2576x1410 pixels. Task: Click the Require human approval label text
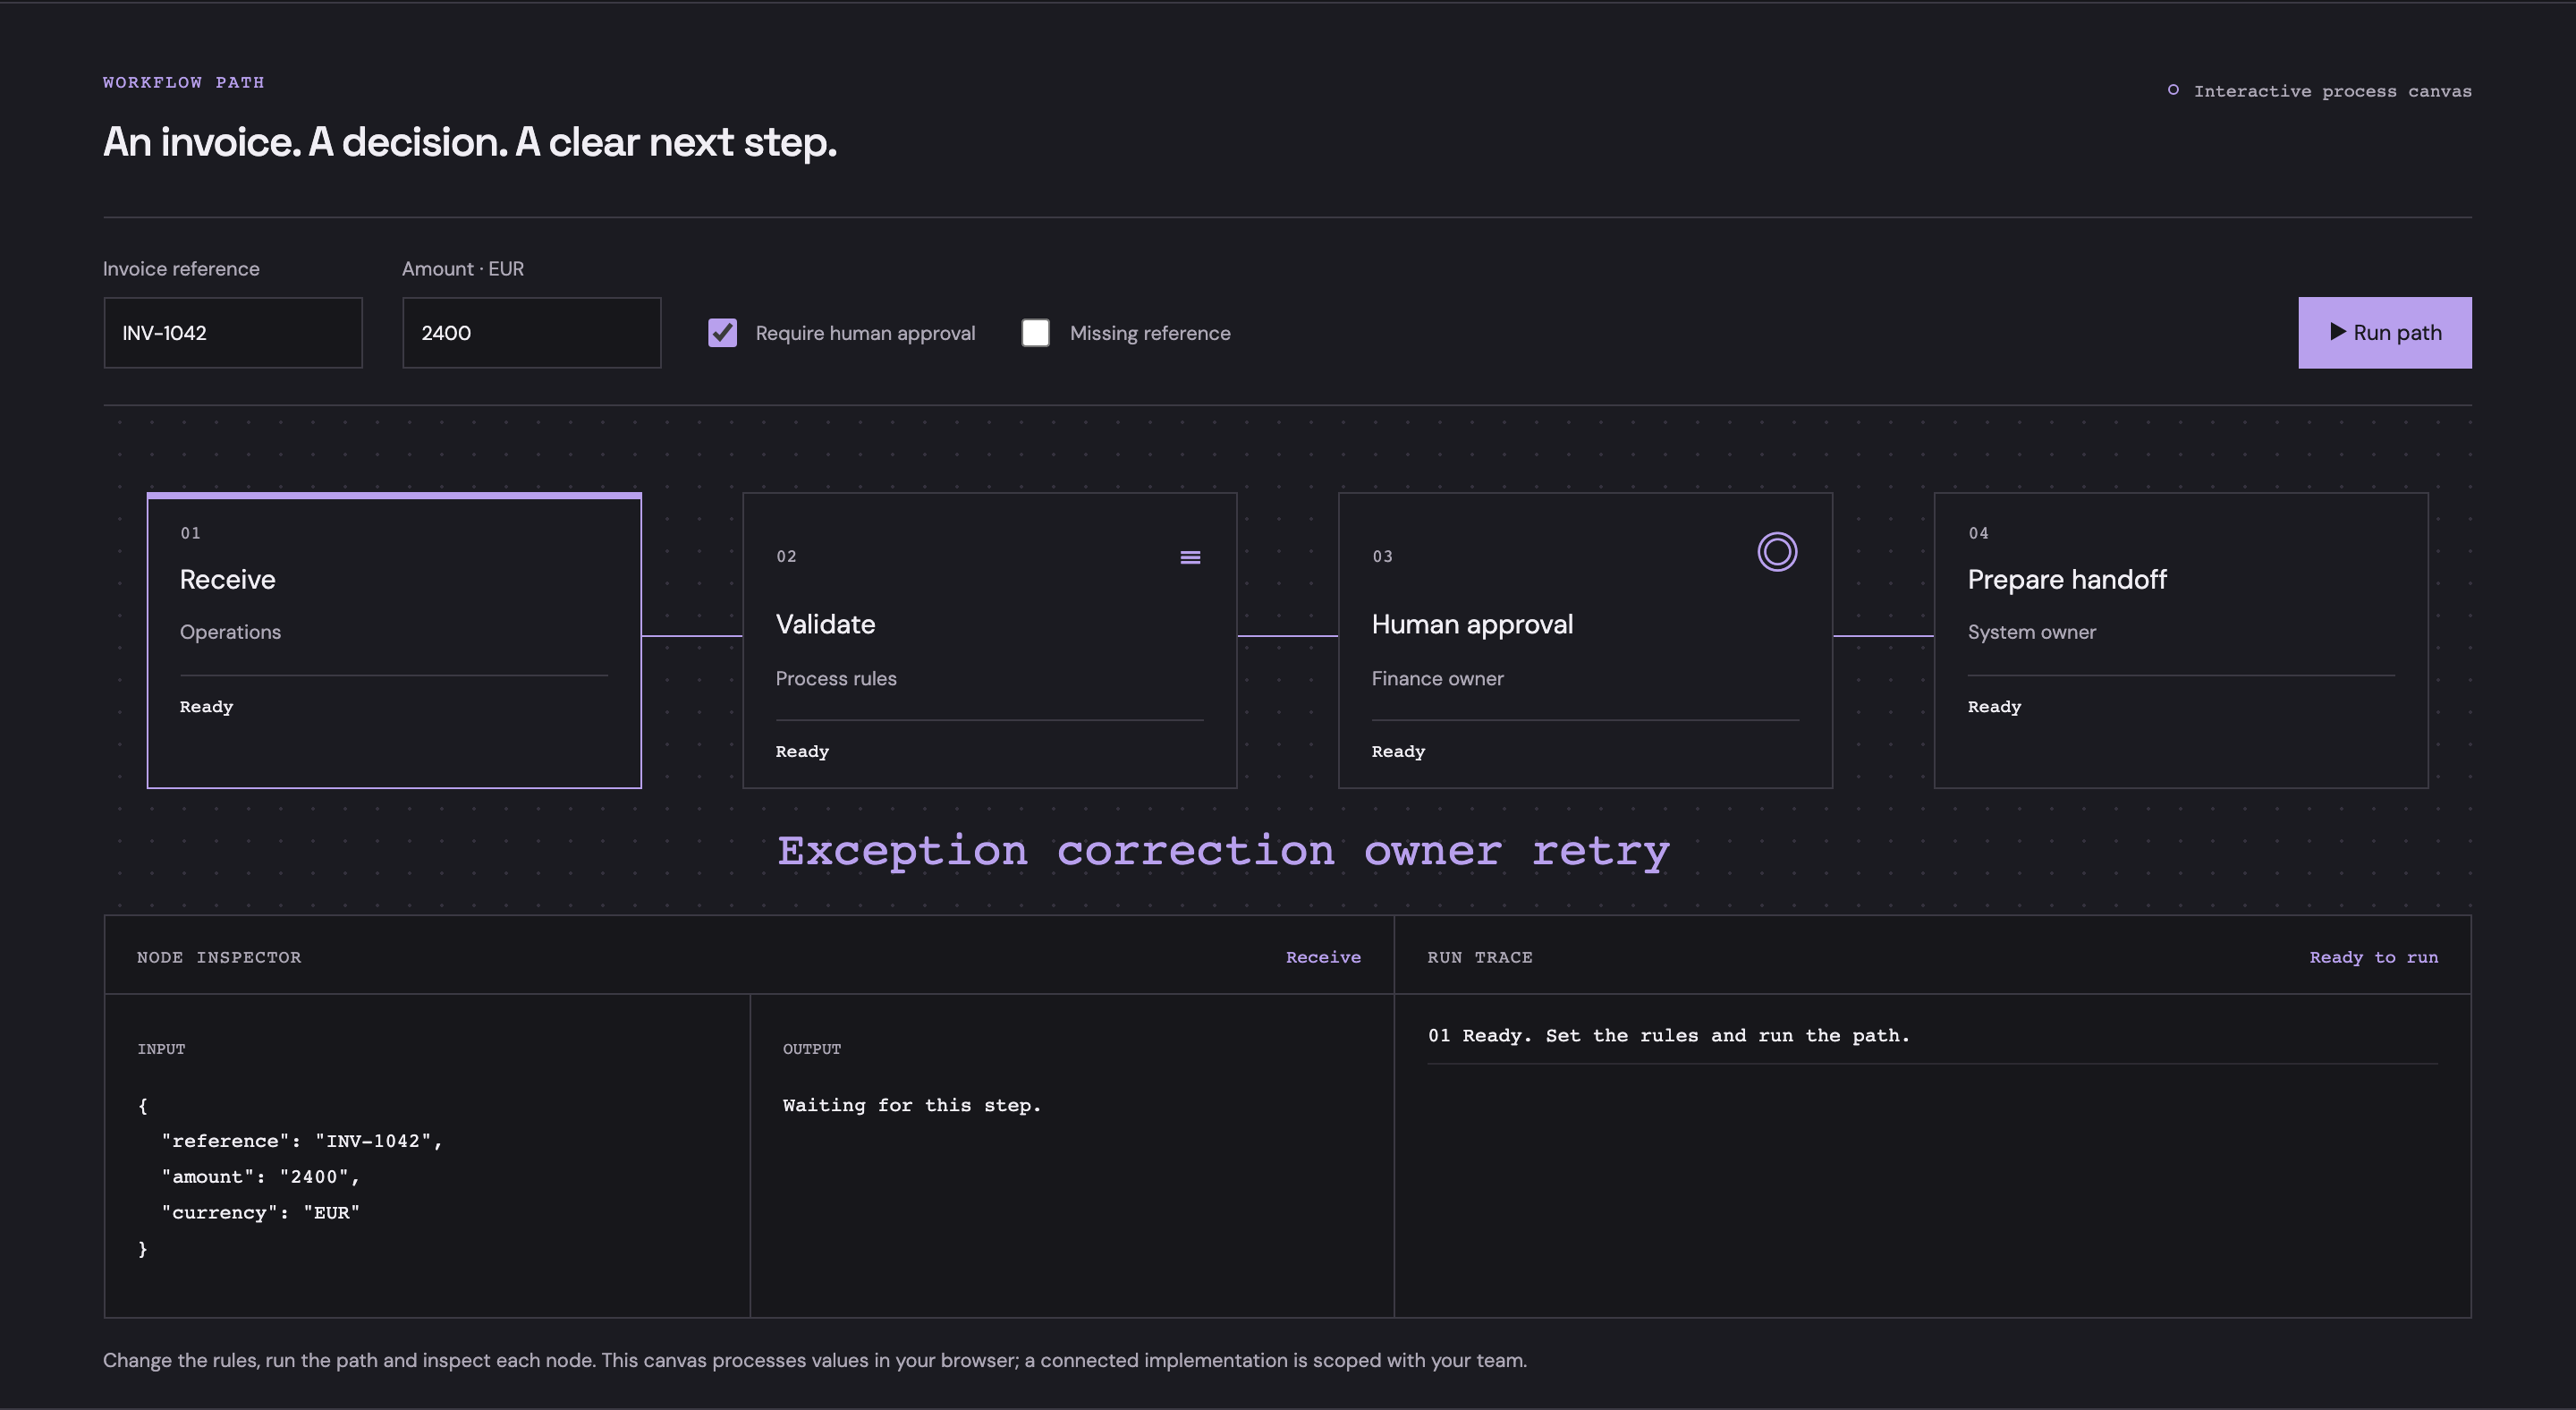pyautogui.click(x=865, y=333)
